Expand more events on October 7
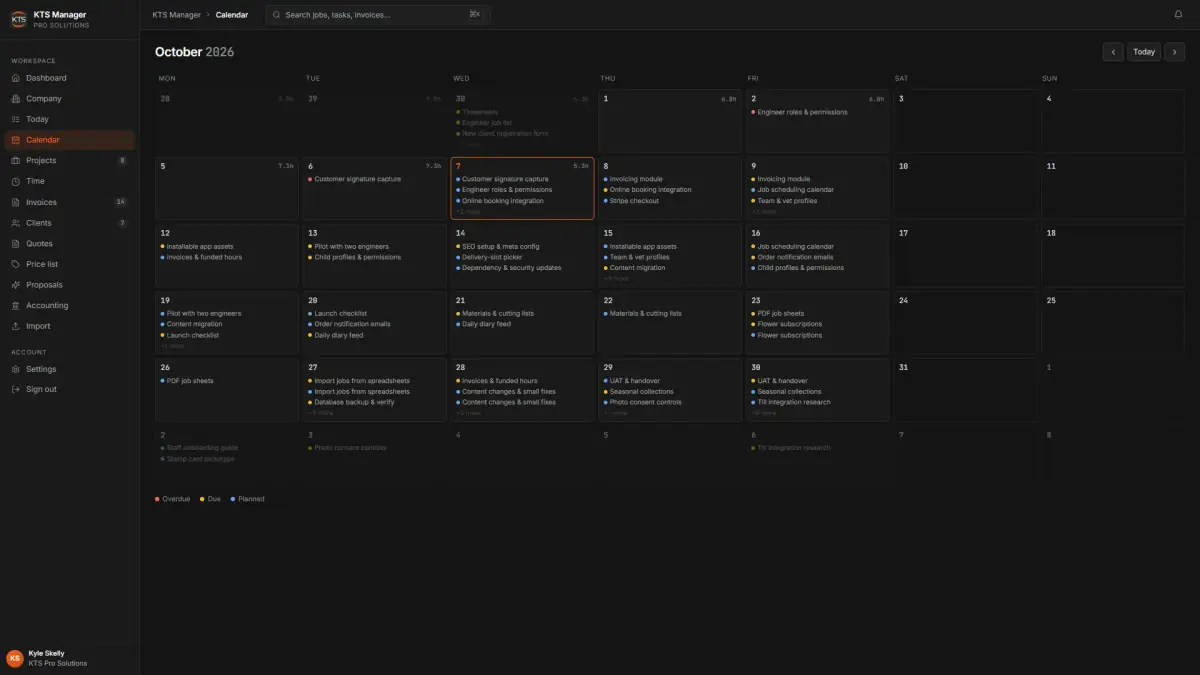The width and height of the screenshot is (1200, 675). (x=468, y=212)
